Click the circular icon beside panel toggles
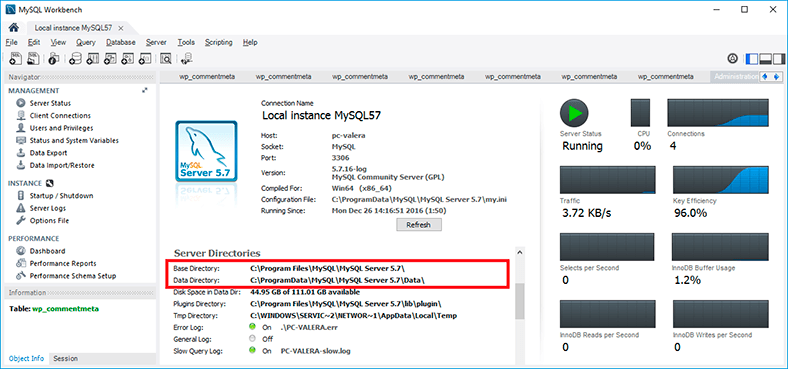The image size is (788, 369). (x=732, y=59)
